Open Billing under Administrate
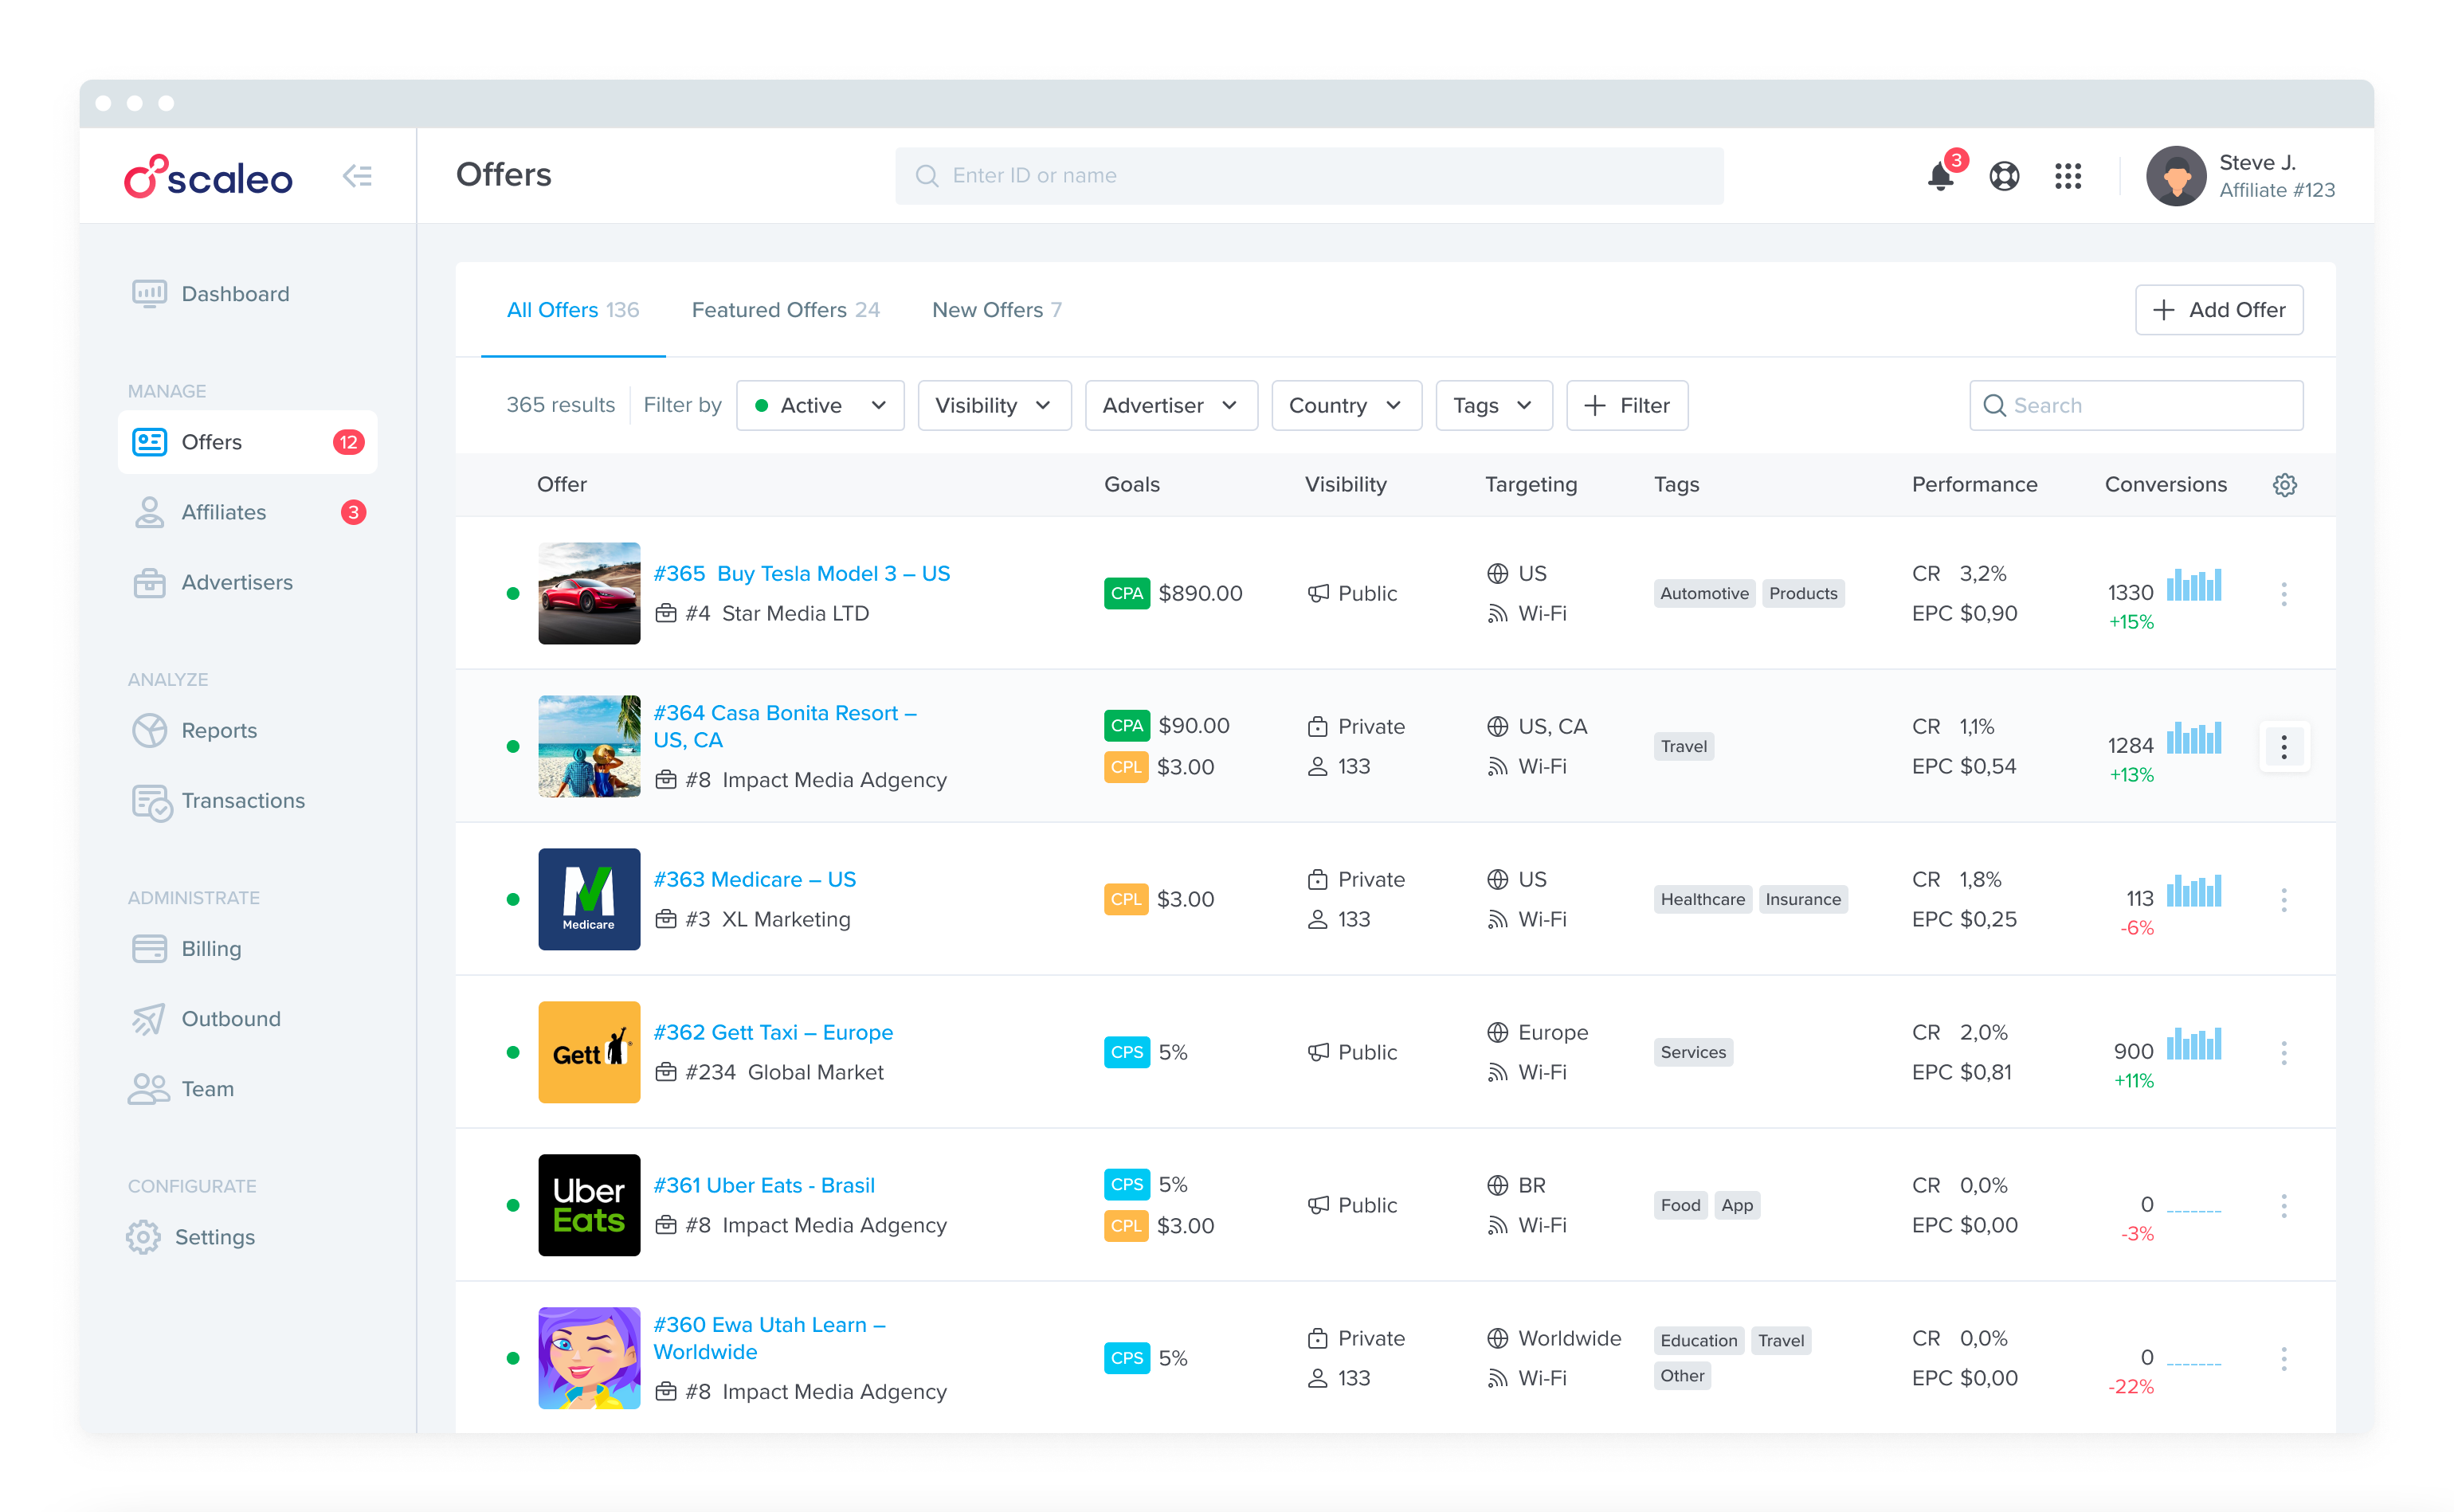Viewport: 2454px width, 1512px height. tap(210, 948)
